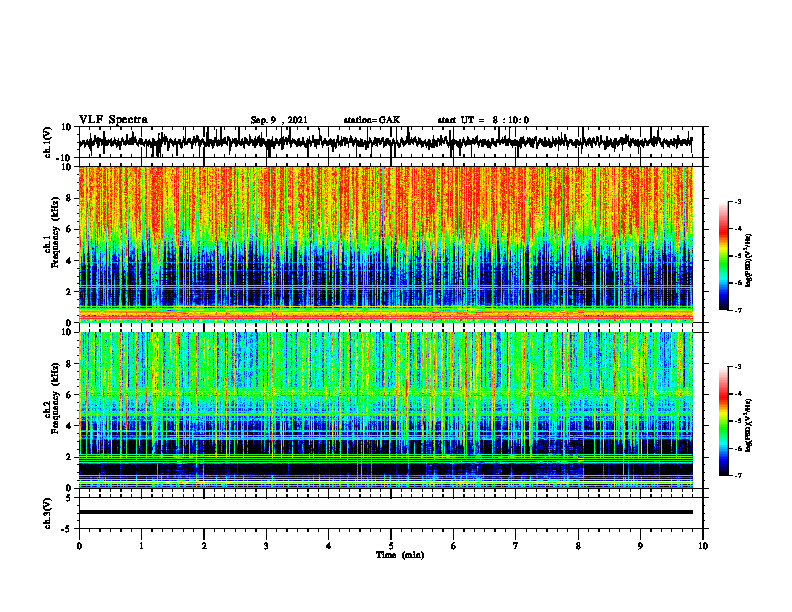The height and width of the screenshot is (612, 792).
Task: Click the "-7" tick on the ch.2 color bar
Action: 738,475
